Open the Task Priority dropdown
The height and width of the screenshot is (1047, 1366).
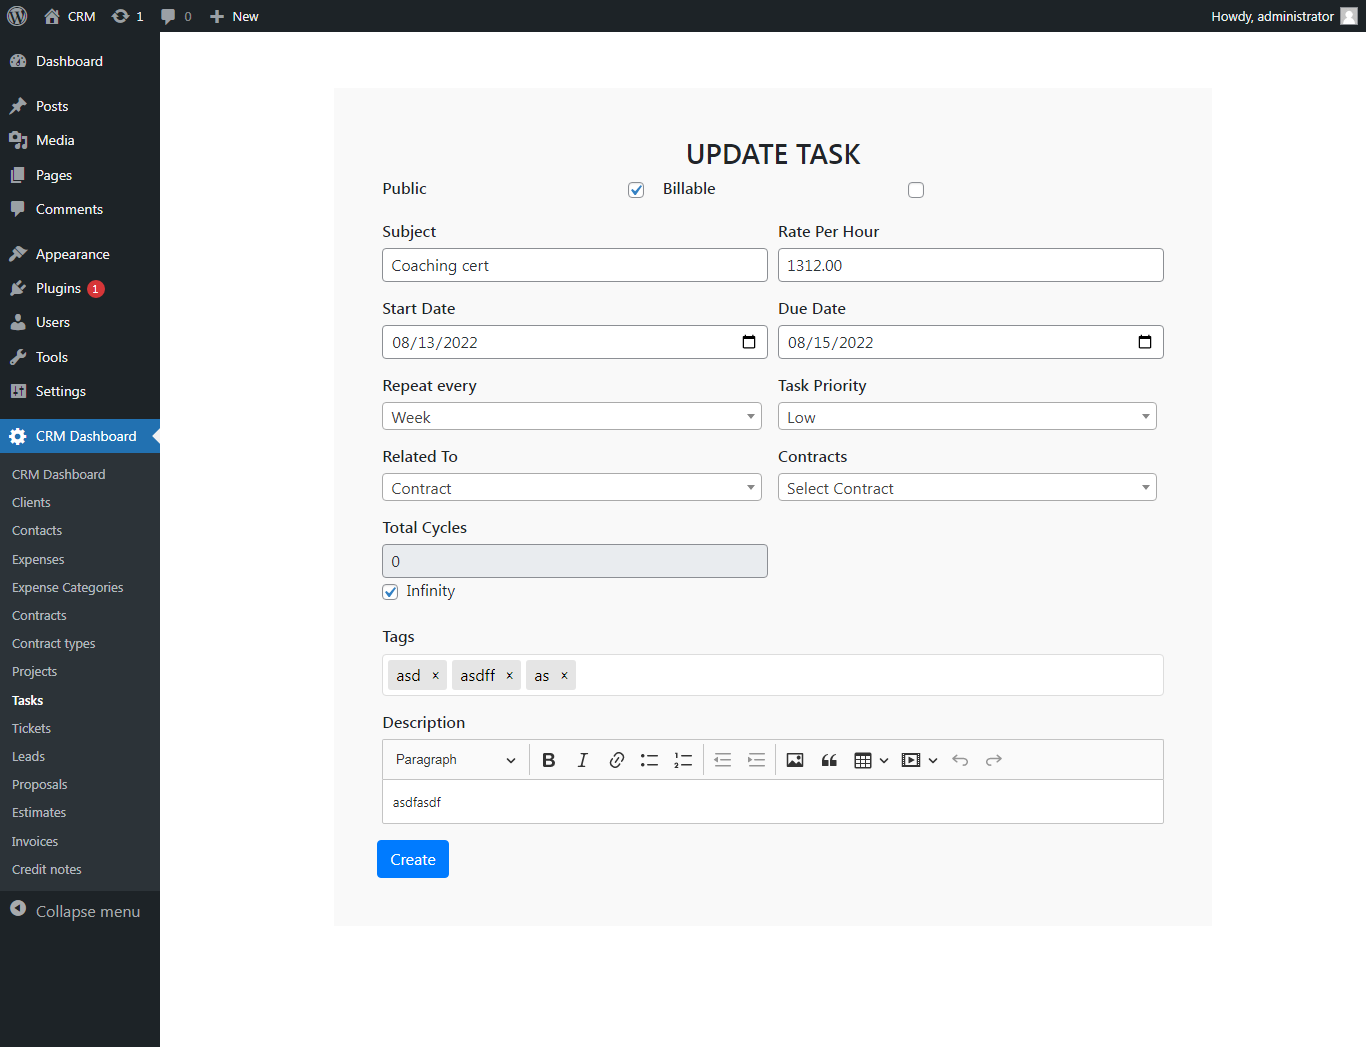967,416
